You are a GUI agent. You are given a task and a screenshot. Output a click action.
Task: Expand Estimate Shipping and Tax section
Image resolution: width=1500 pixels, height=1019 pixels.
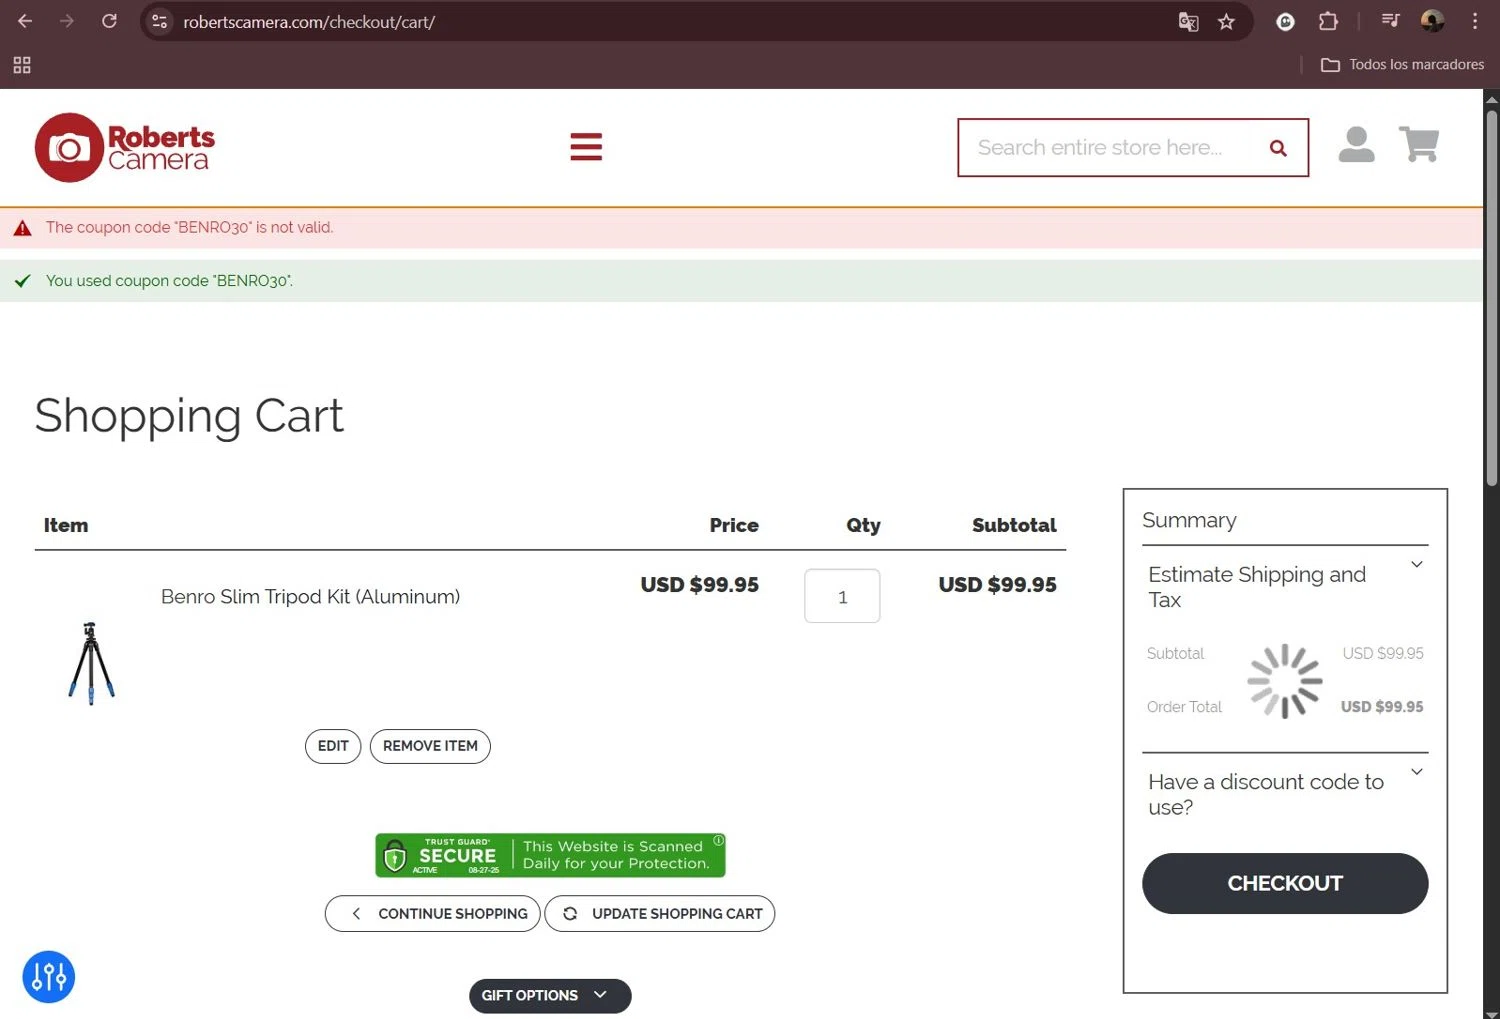pos(1285,587)
